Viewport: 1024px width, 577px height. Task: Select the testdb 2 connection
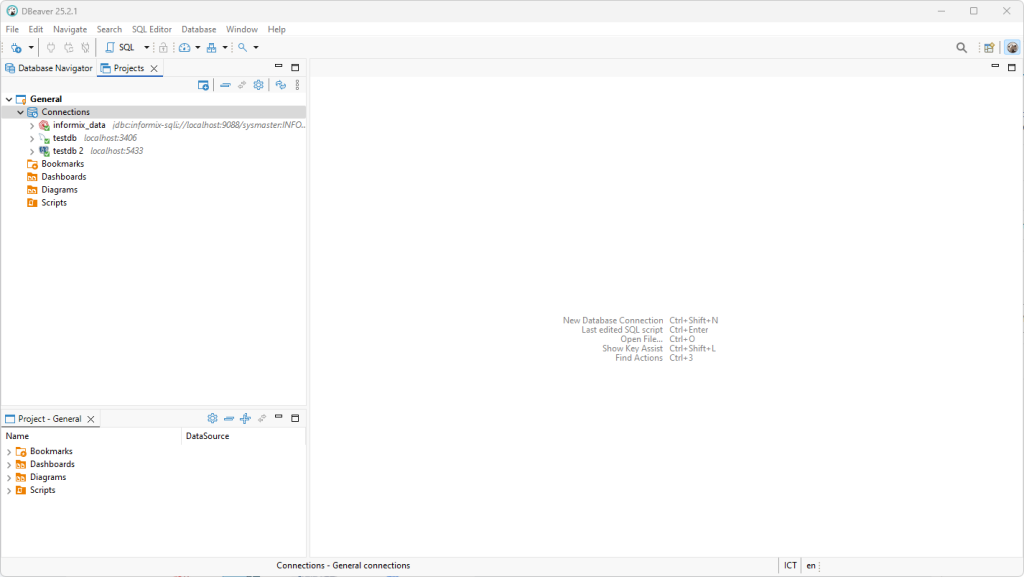[68, 151]
